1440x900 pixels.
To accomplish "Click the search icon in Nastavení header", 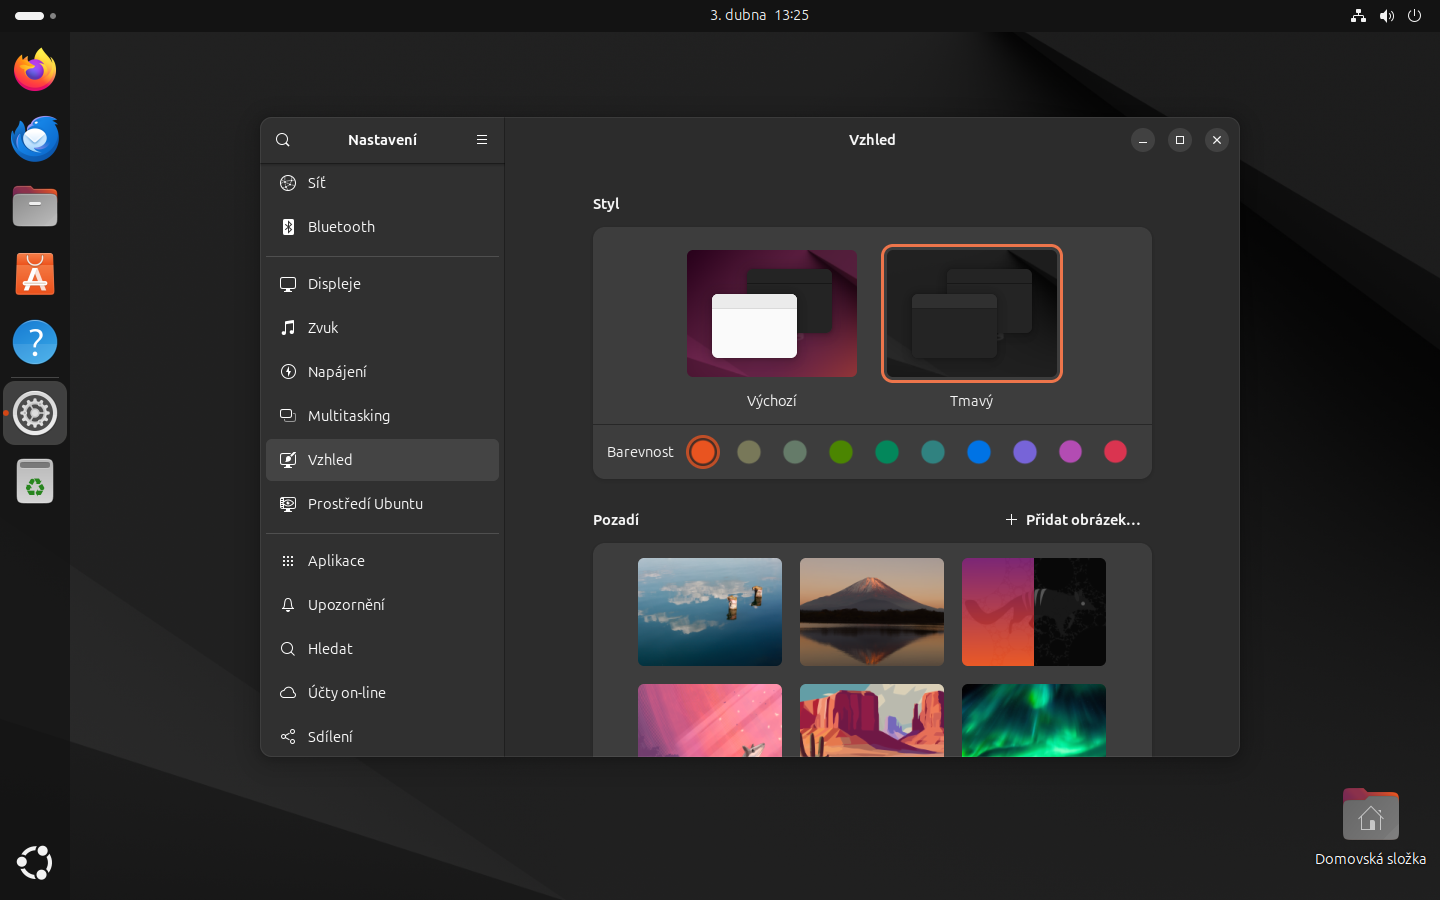I will [x=283, y=140].
